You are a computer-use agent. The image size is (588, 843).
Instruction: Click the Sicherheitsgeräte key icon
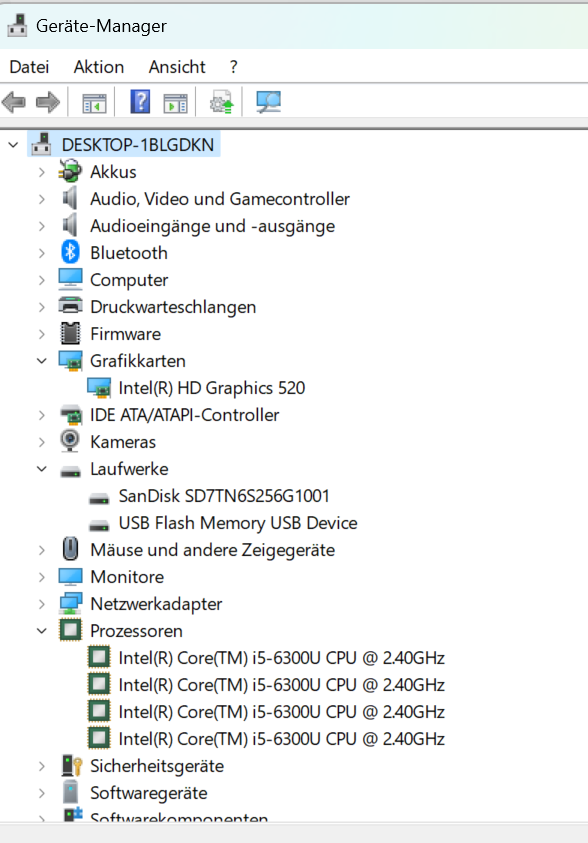pos(71,765)
